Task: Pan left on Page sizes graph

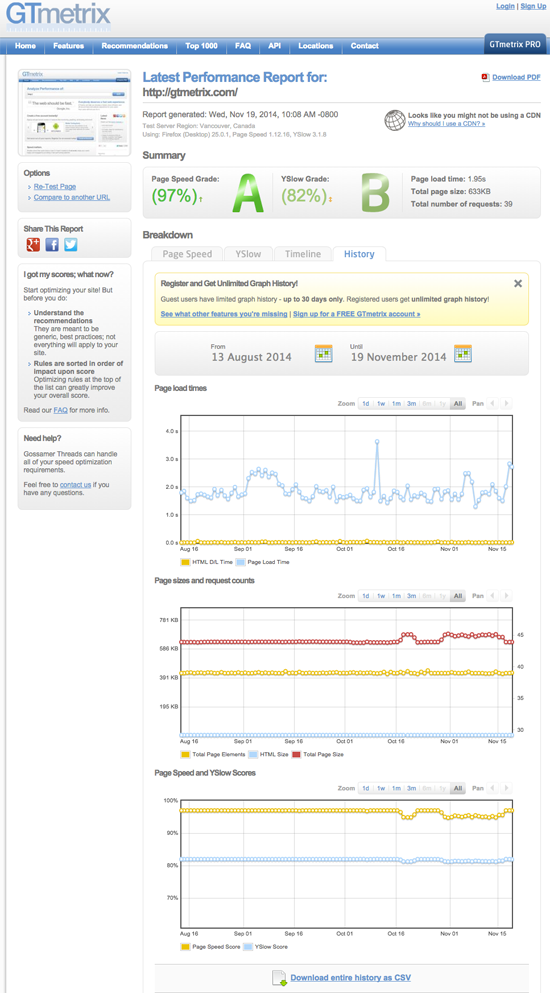Action: click(492, 596)
